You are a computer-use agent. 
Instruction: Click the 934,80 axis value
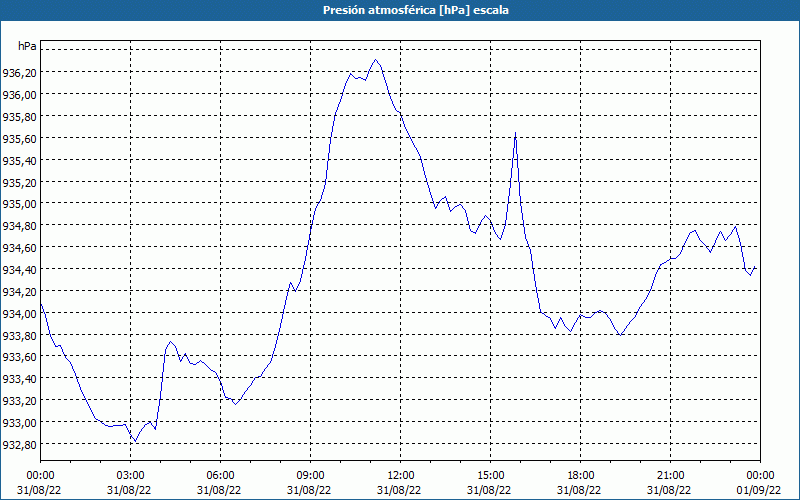[x=19, y=227]
